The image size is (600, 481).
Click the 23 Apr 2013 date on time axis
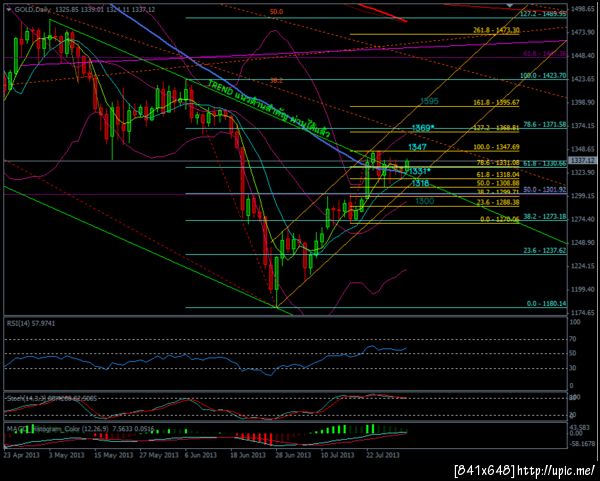[20, 455]
